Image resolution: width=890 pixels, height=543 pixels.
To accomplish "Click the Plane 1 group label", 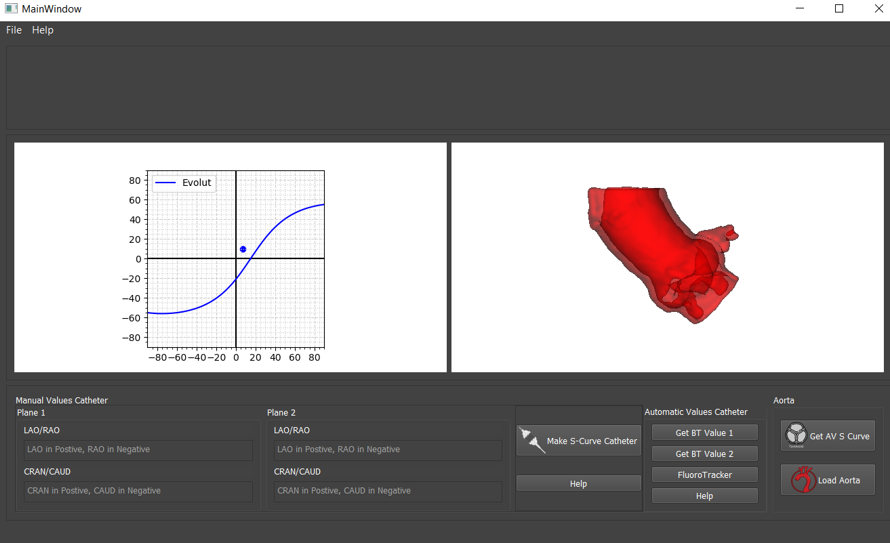I will tap(31, 412).
